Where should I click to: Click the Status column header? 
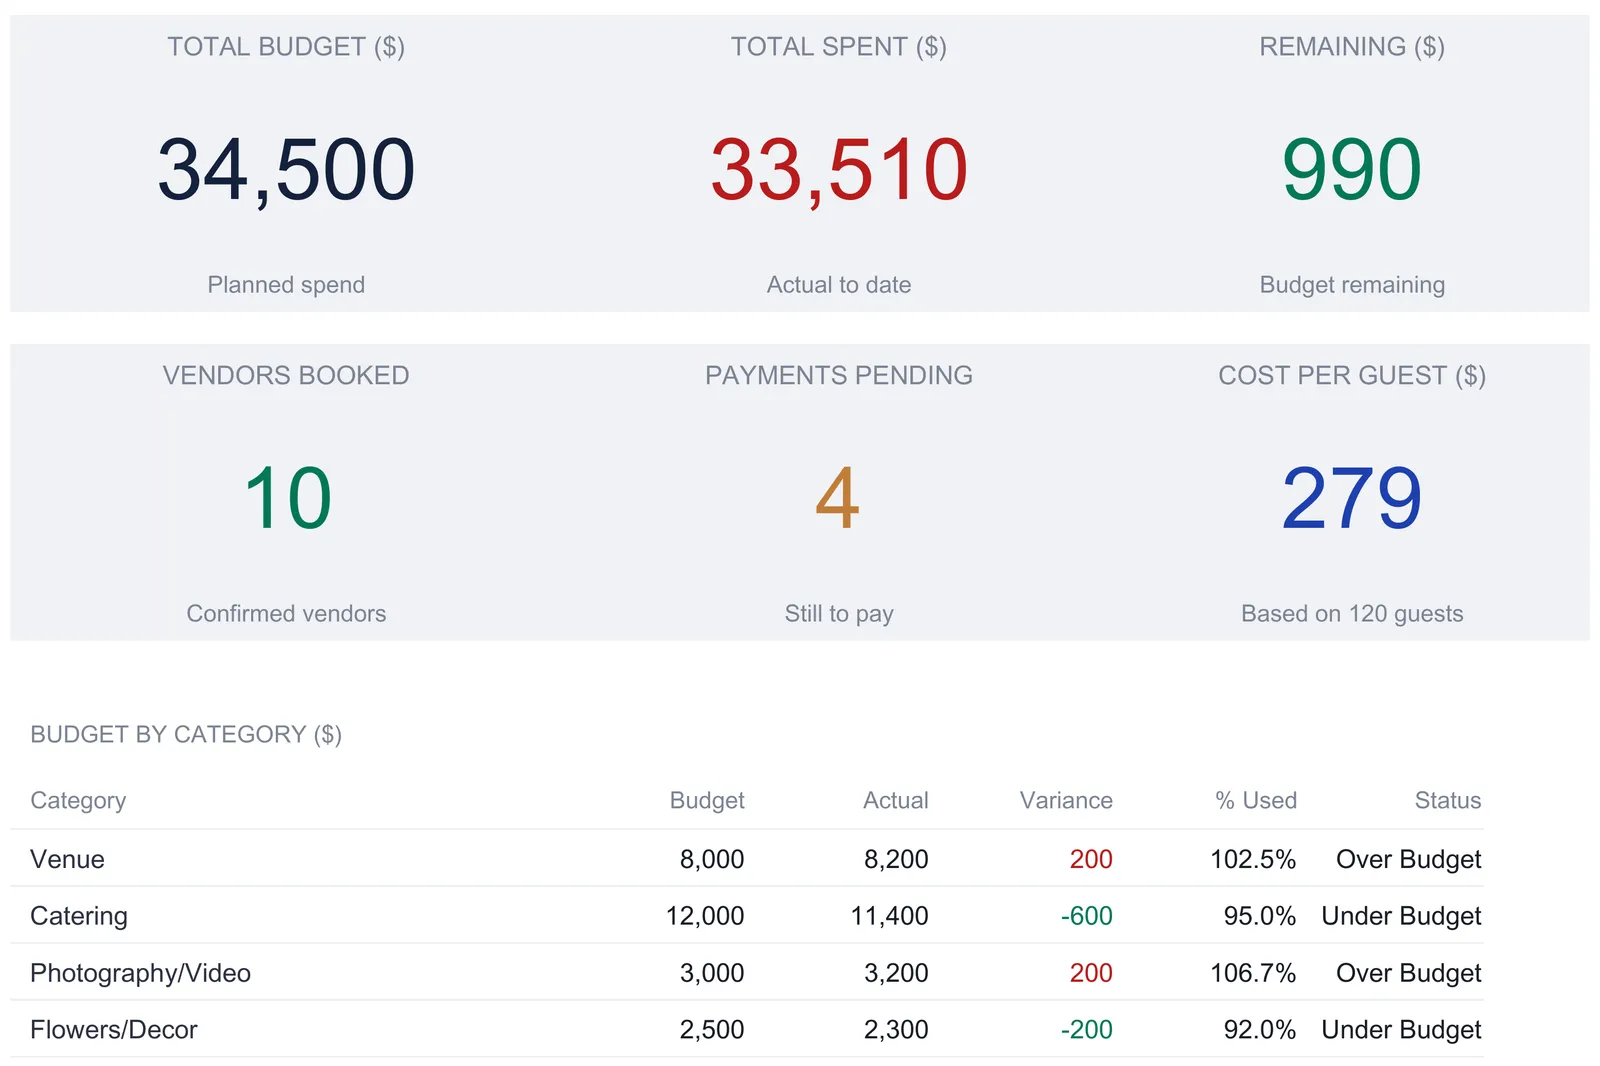(1448, 800)
